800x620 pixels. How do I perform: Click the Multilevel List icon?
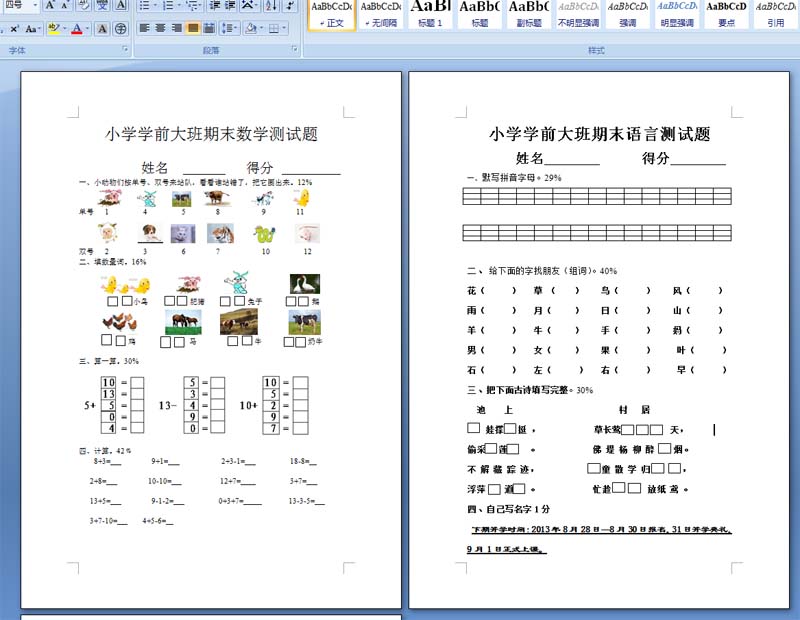(x=191, y=5)
